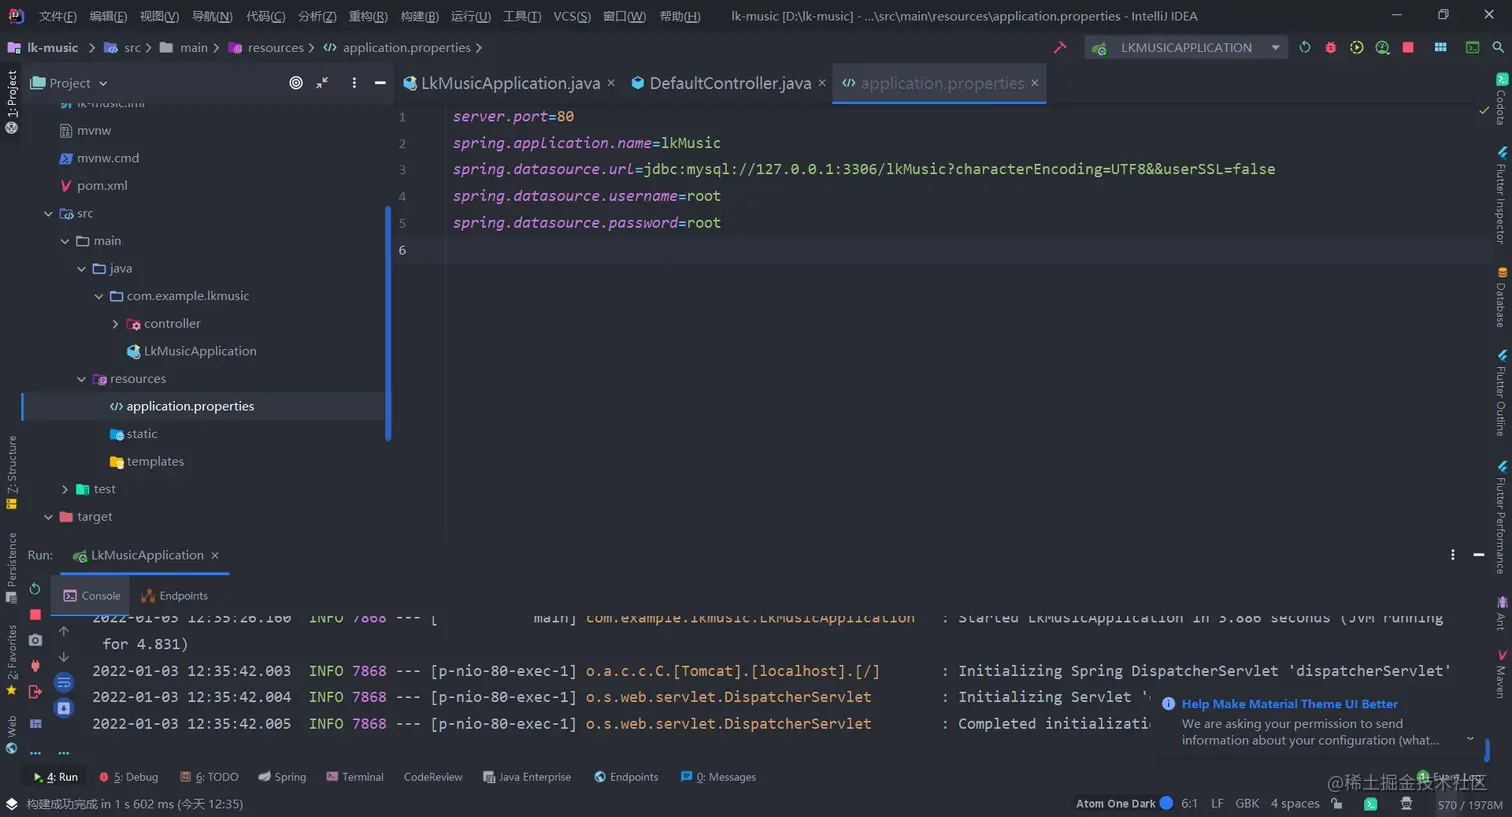Collapse all nodes in Project panel

(x=322, y=83)
